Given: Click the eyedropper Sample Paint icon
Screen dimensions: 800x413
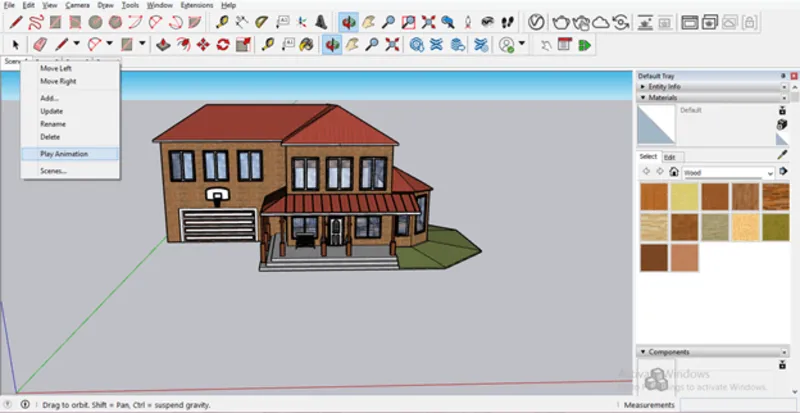Looking at the screenshot, I should coord(782,155).
